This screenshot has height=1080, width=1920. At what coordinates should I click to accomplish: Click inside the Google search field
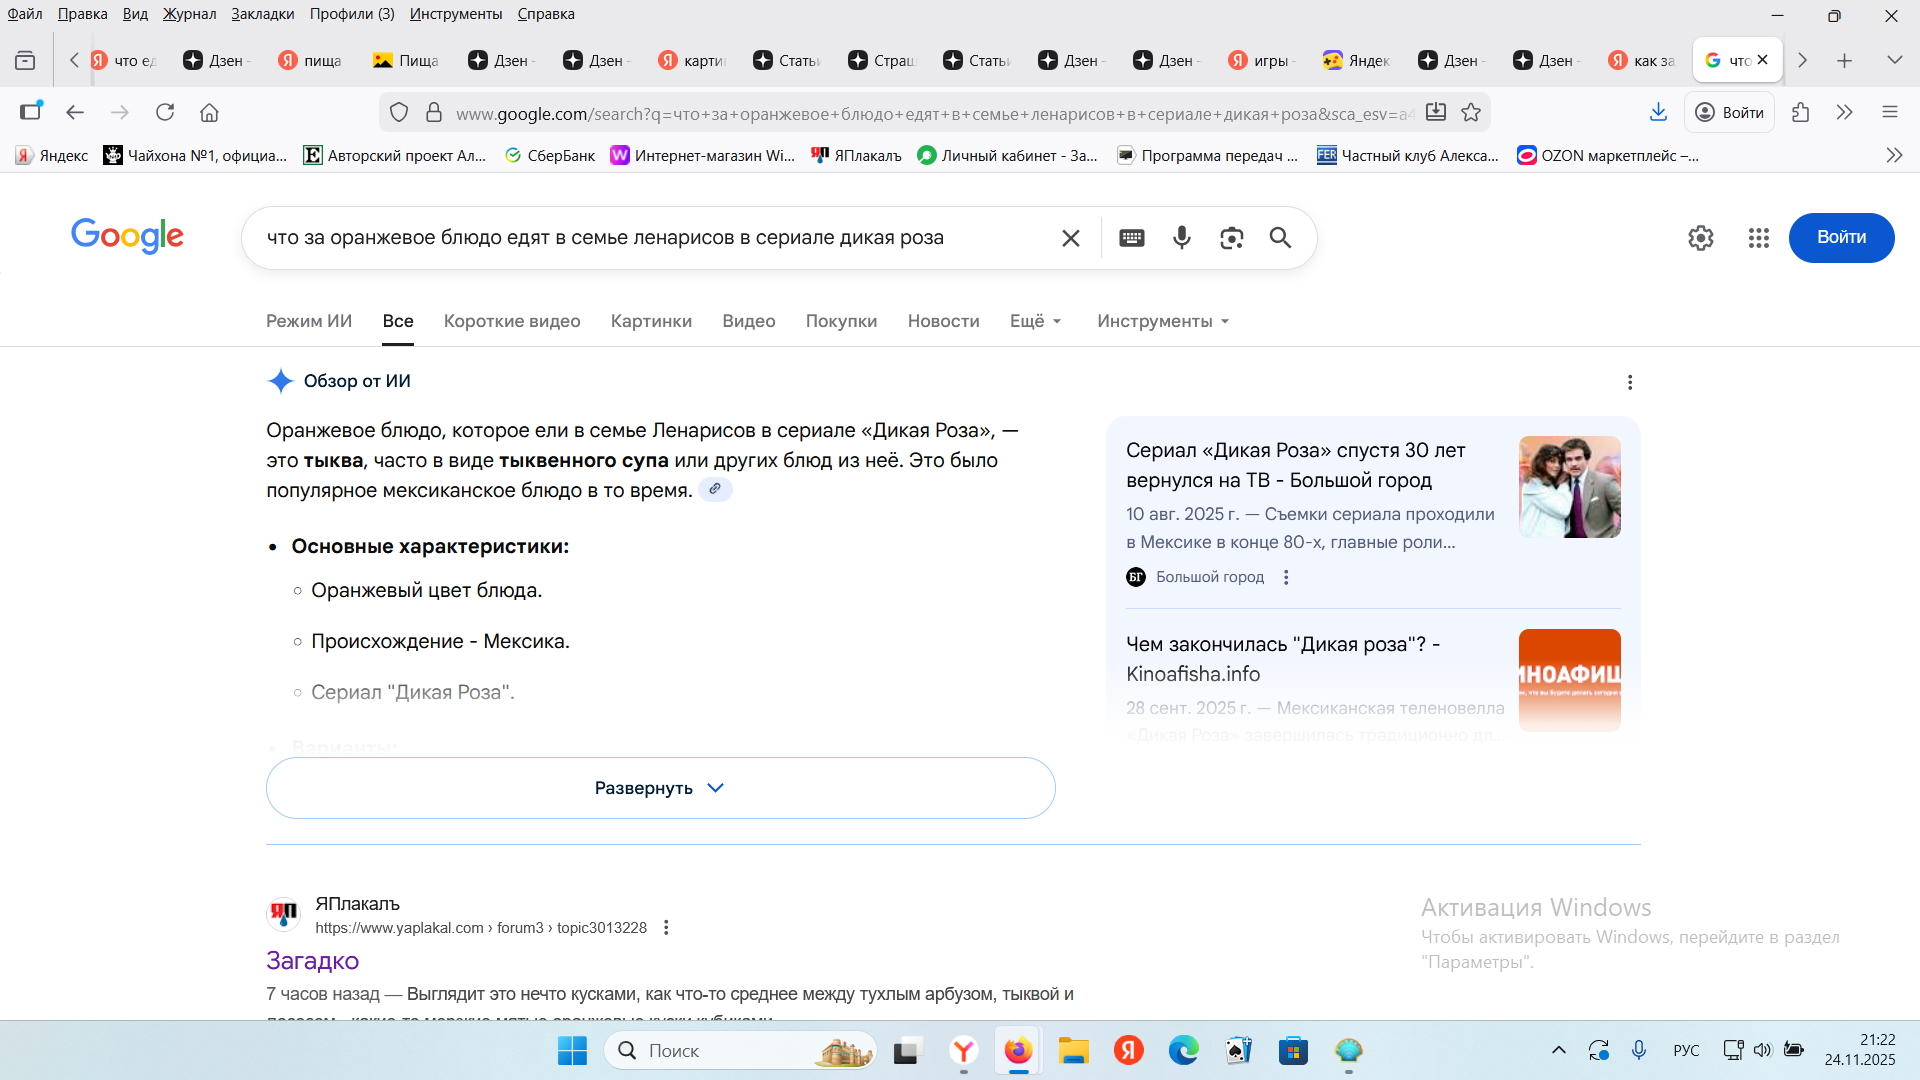click(x=655, y=238)
